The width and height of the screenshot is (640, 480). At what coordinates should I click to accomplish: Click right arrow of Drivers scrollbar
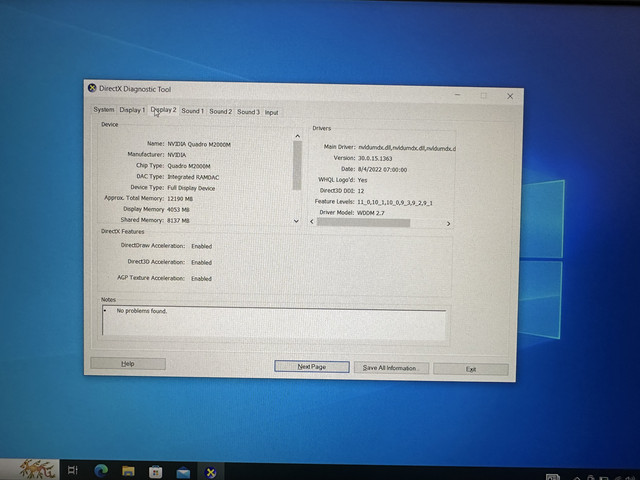click(448, 224)
